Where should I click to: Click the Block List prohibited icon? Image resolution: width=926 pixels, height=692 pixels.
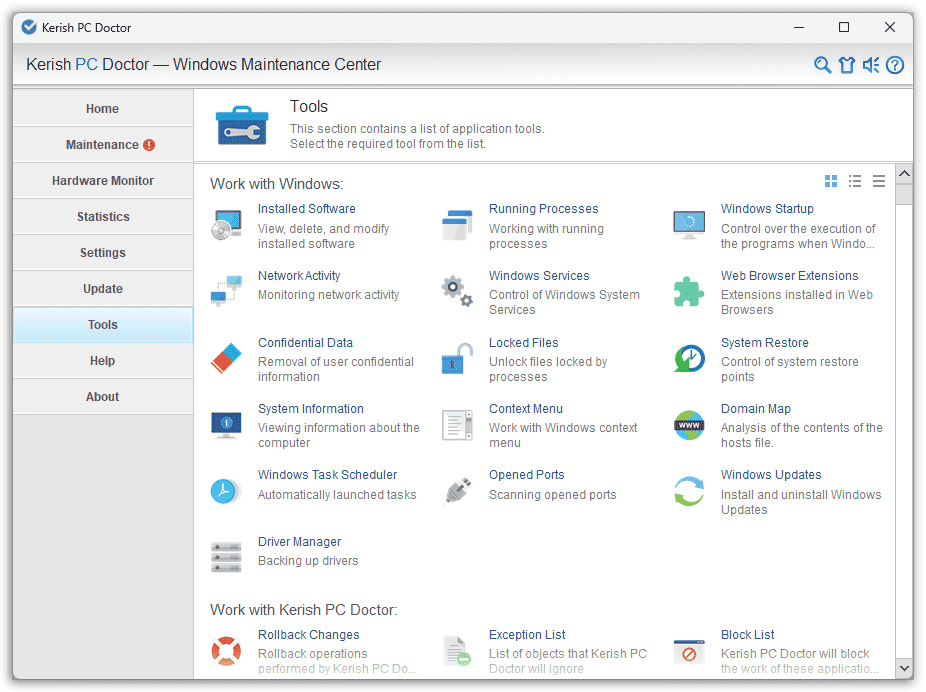[689, 651]
